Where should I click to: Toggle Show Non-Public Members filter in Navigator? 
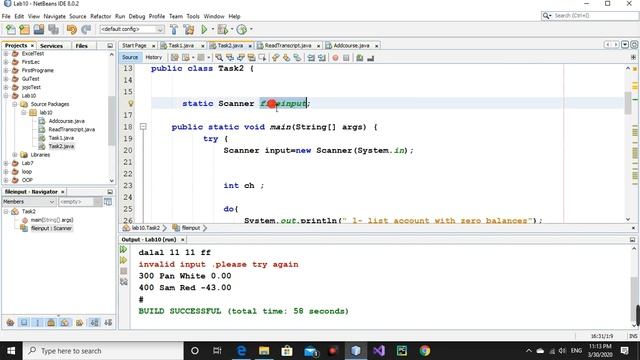51,322
